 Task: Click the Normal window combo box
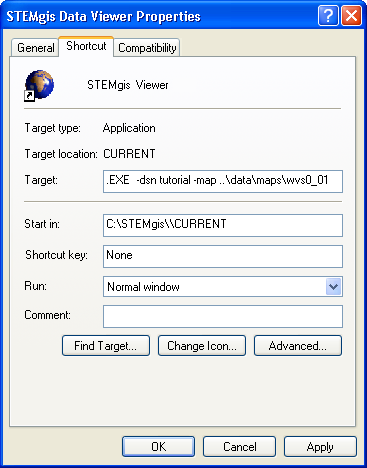pyautogui.click(x=223, y=287)
